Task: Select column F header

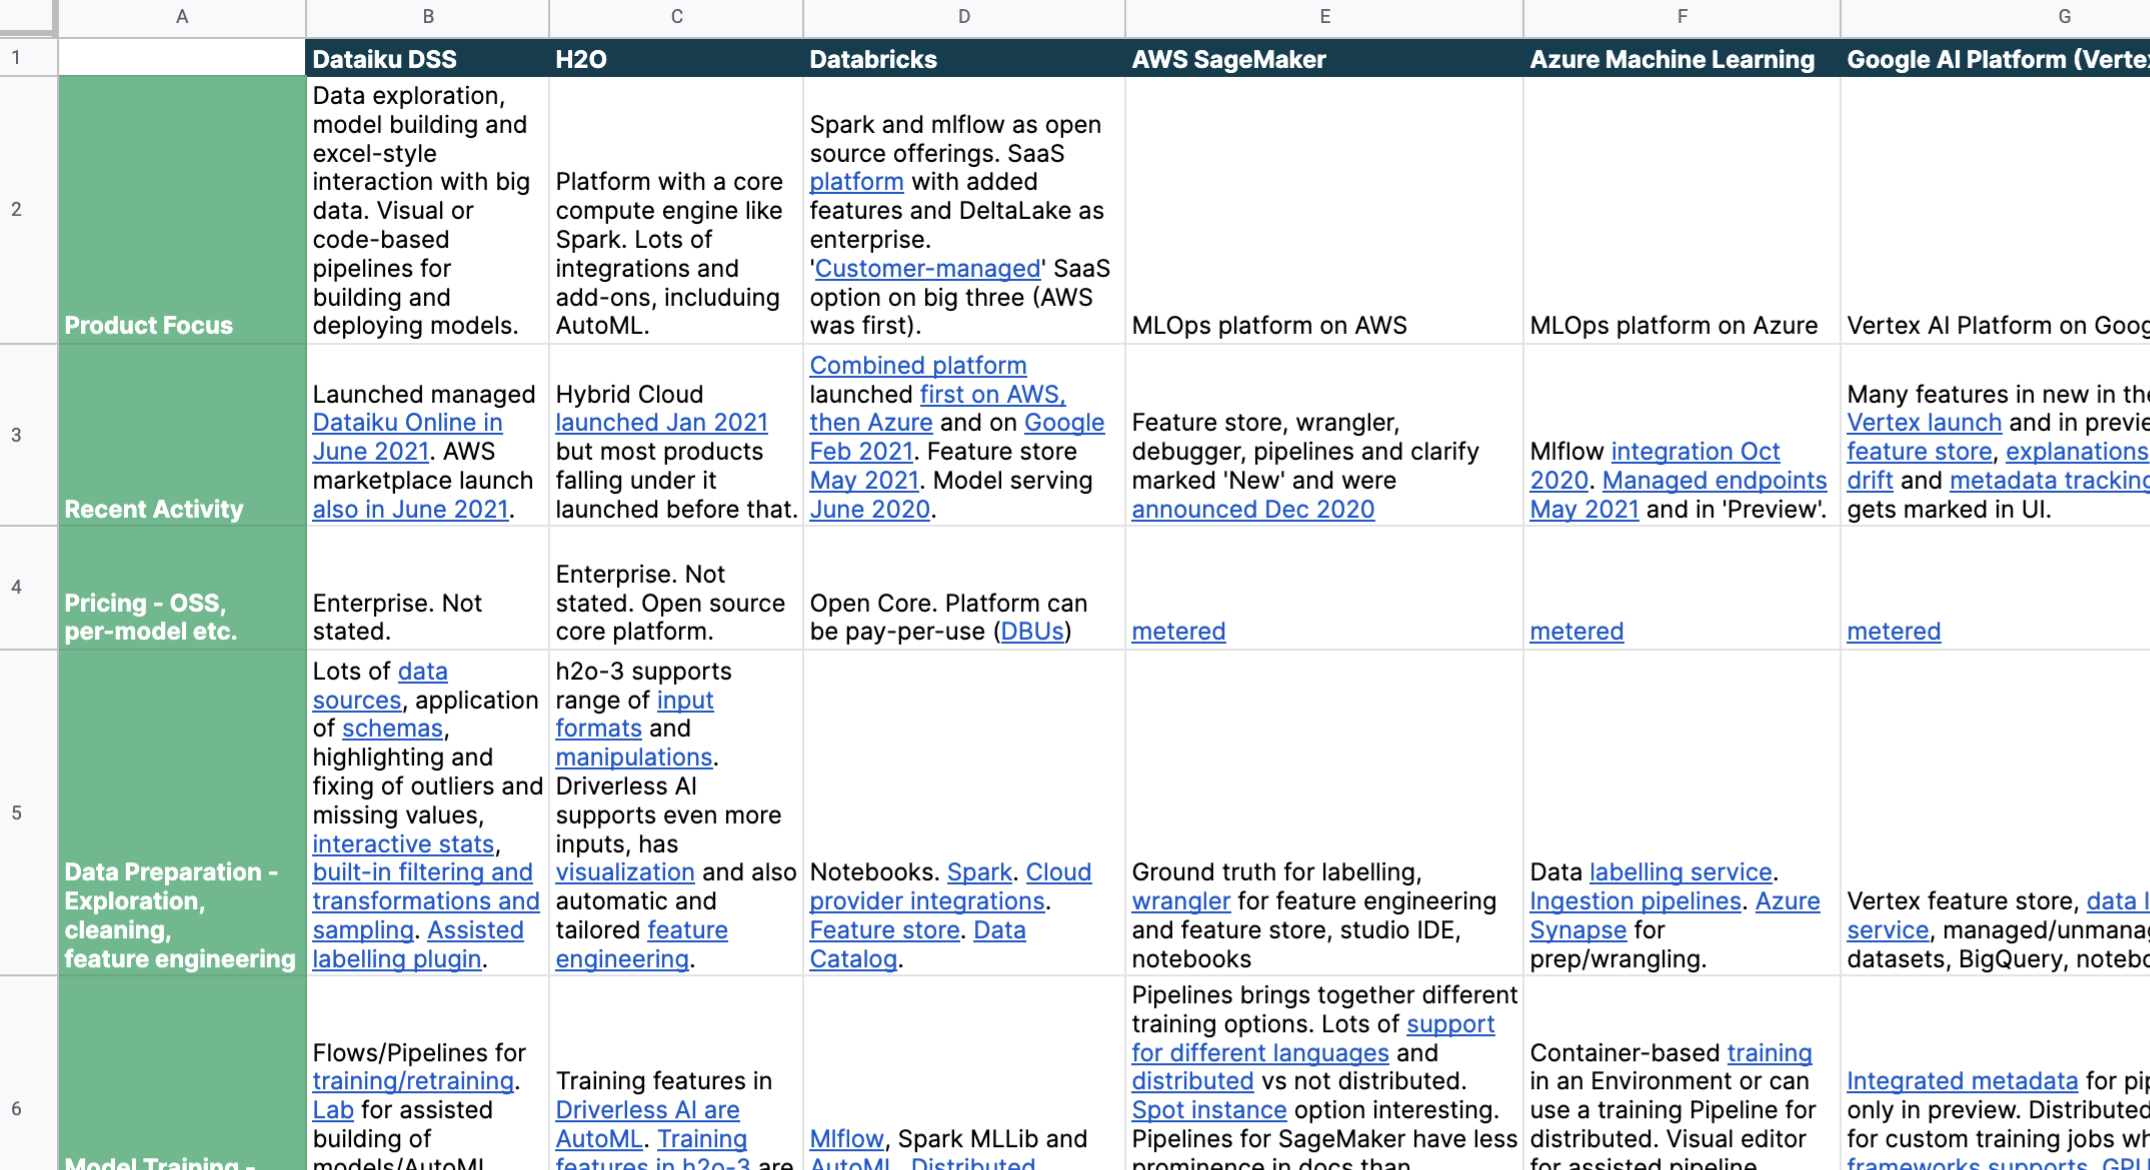Action: coord(1681,17)
